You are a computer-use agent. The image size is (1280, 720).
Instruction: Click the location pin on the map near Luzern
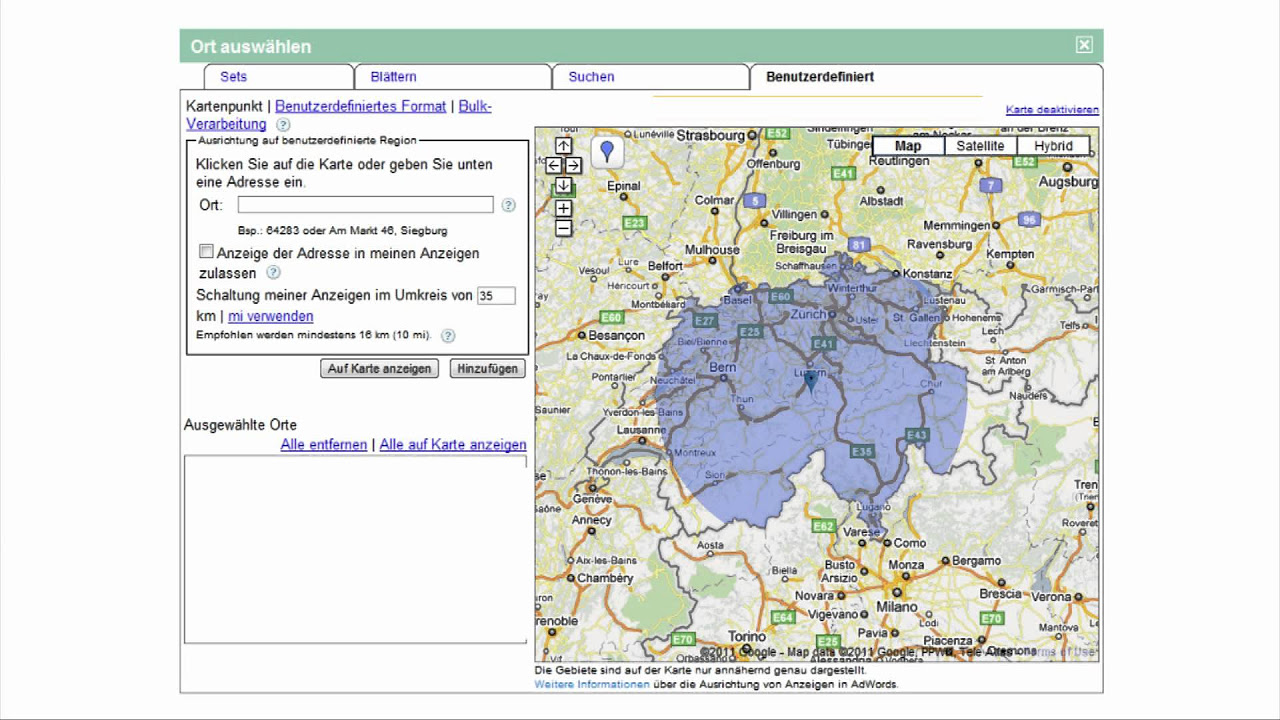point(810,380)
